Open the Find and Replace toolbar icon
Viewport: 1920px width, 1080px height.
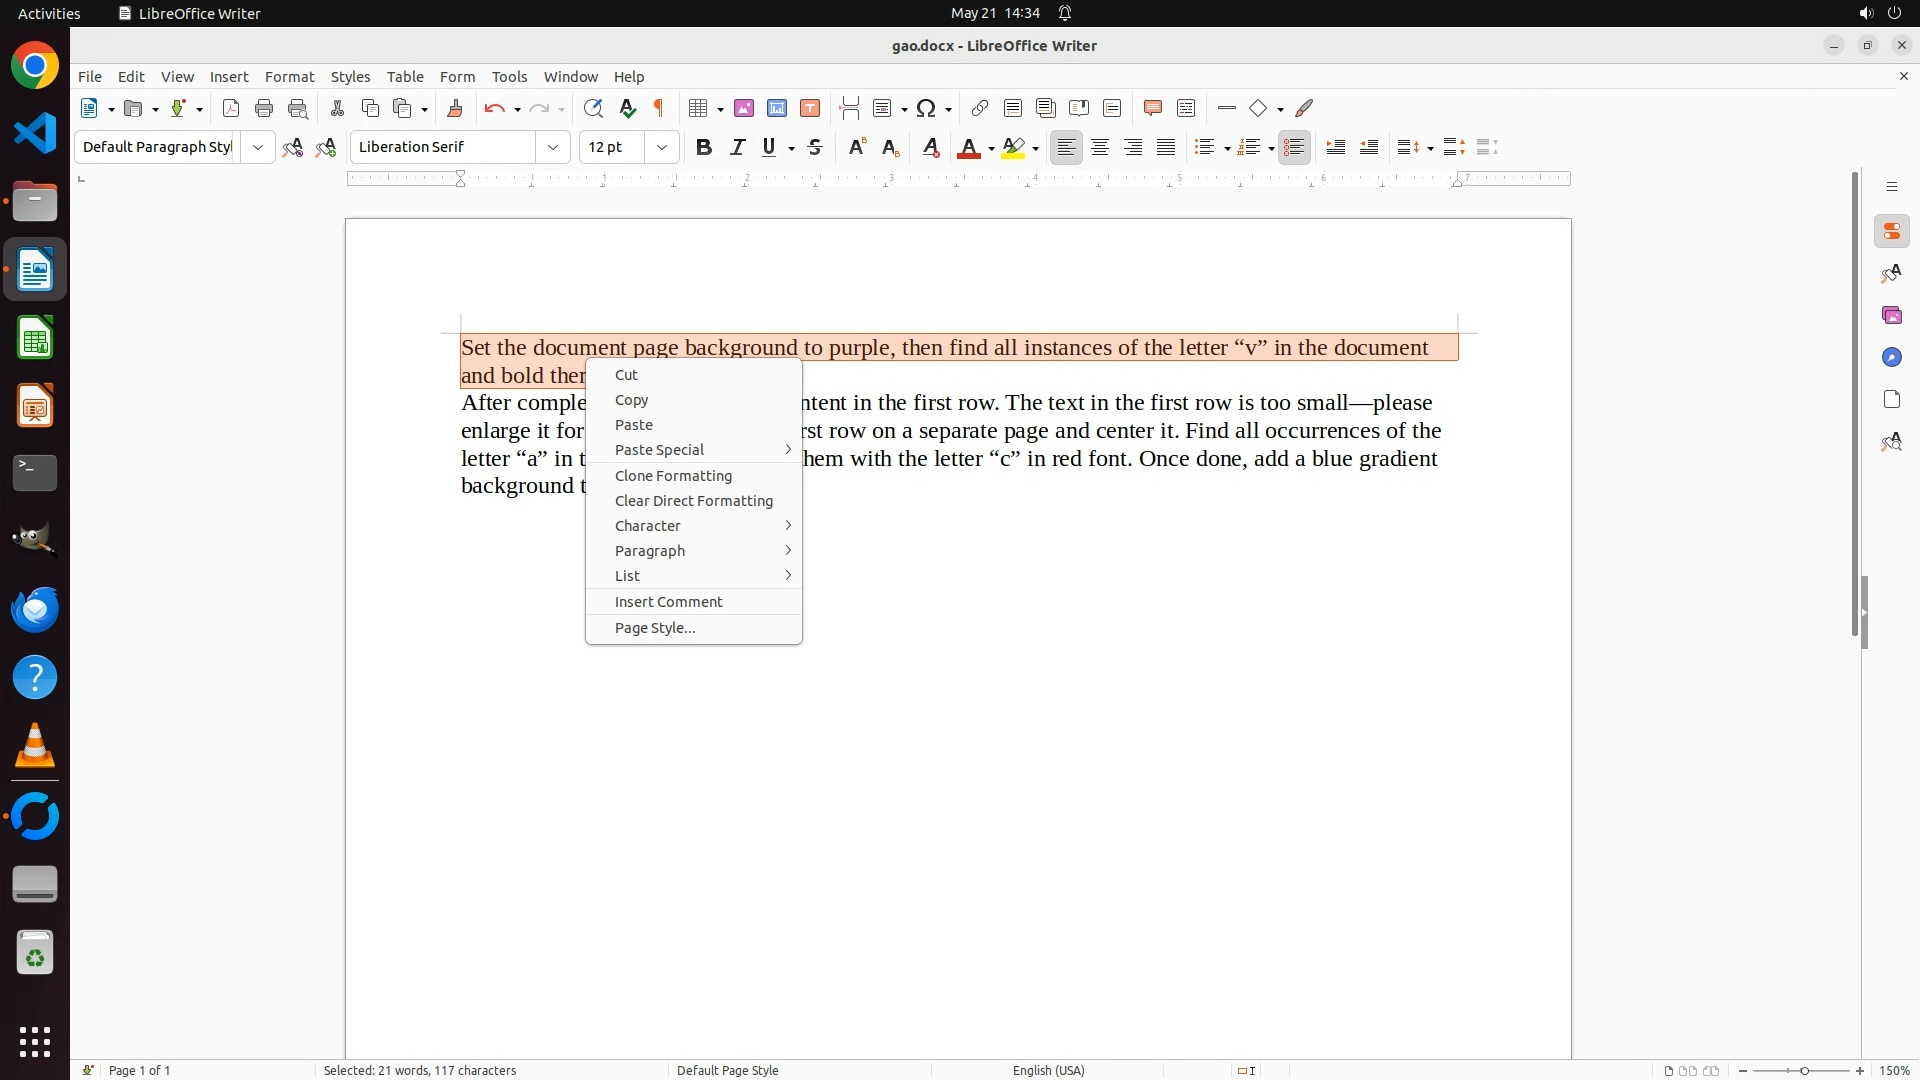click(x=593, y=108)
